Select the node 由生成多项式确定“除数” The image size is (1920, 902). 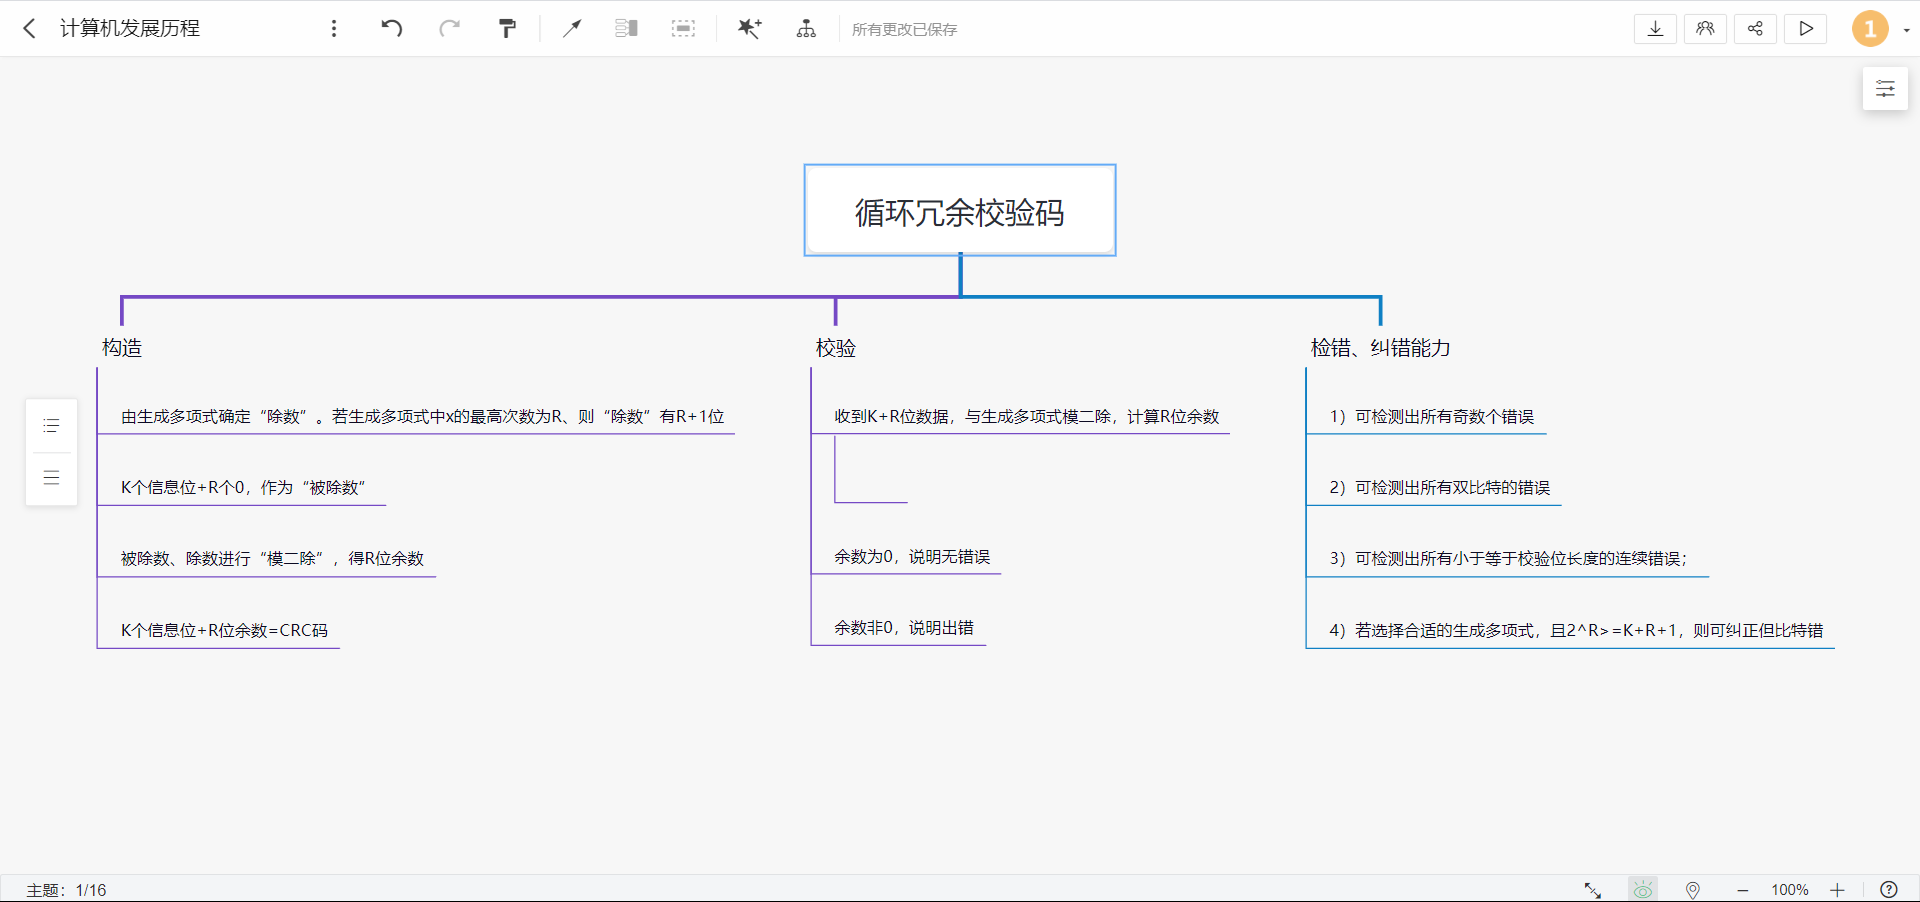[x=422, y=417]
